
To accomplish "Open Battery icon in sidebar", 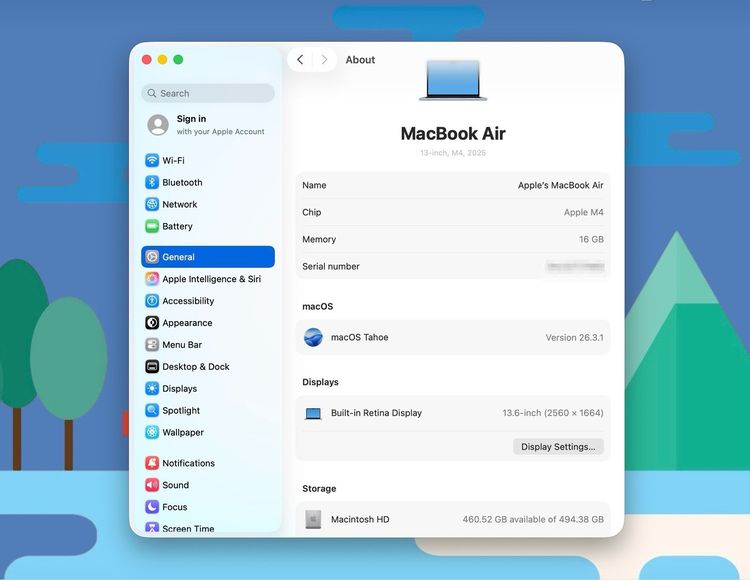I will coord(152,226).
